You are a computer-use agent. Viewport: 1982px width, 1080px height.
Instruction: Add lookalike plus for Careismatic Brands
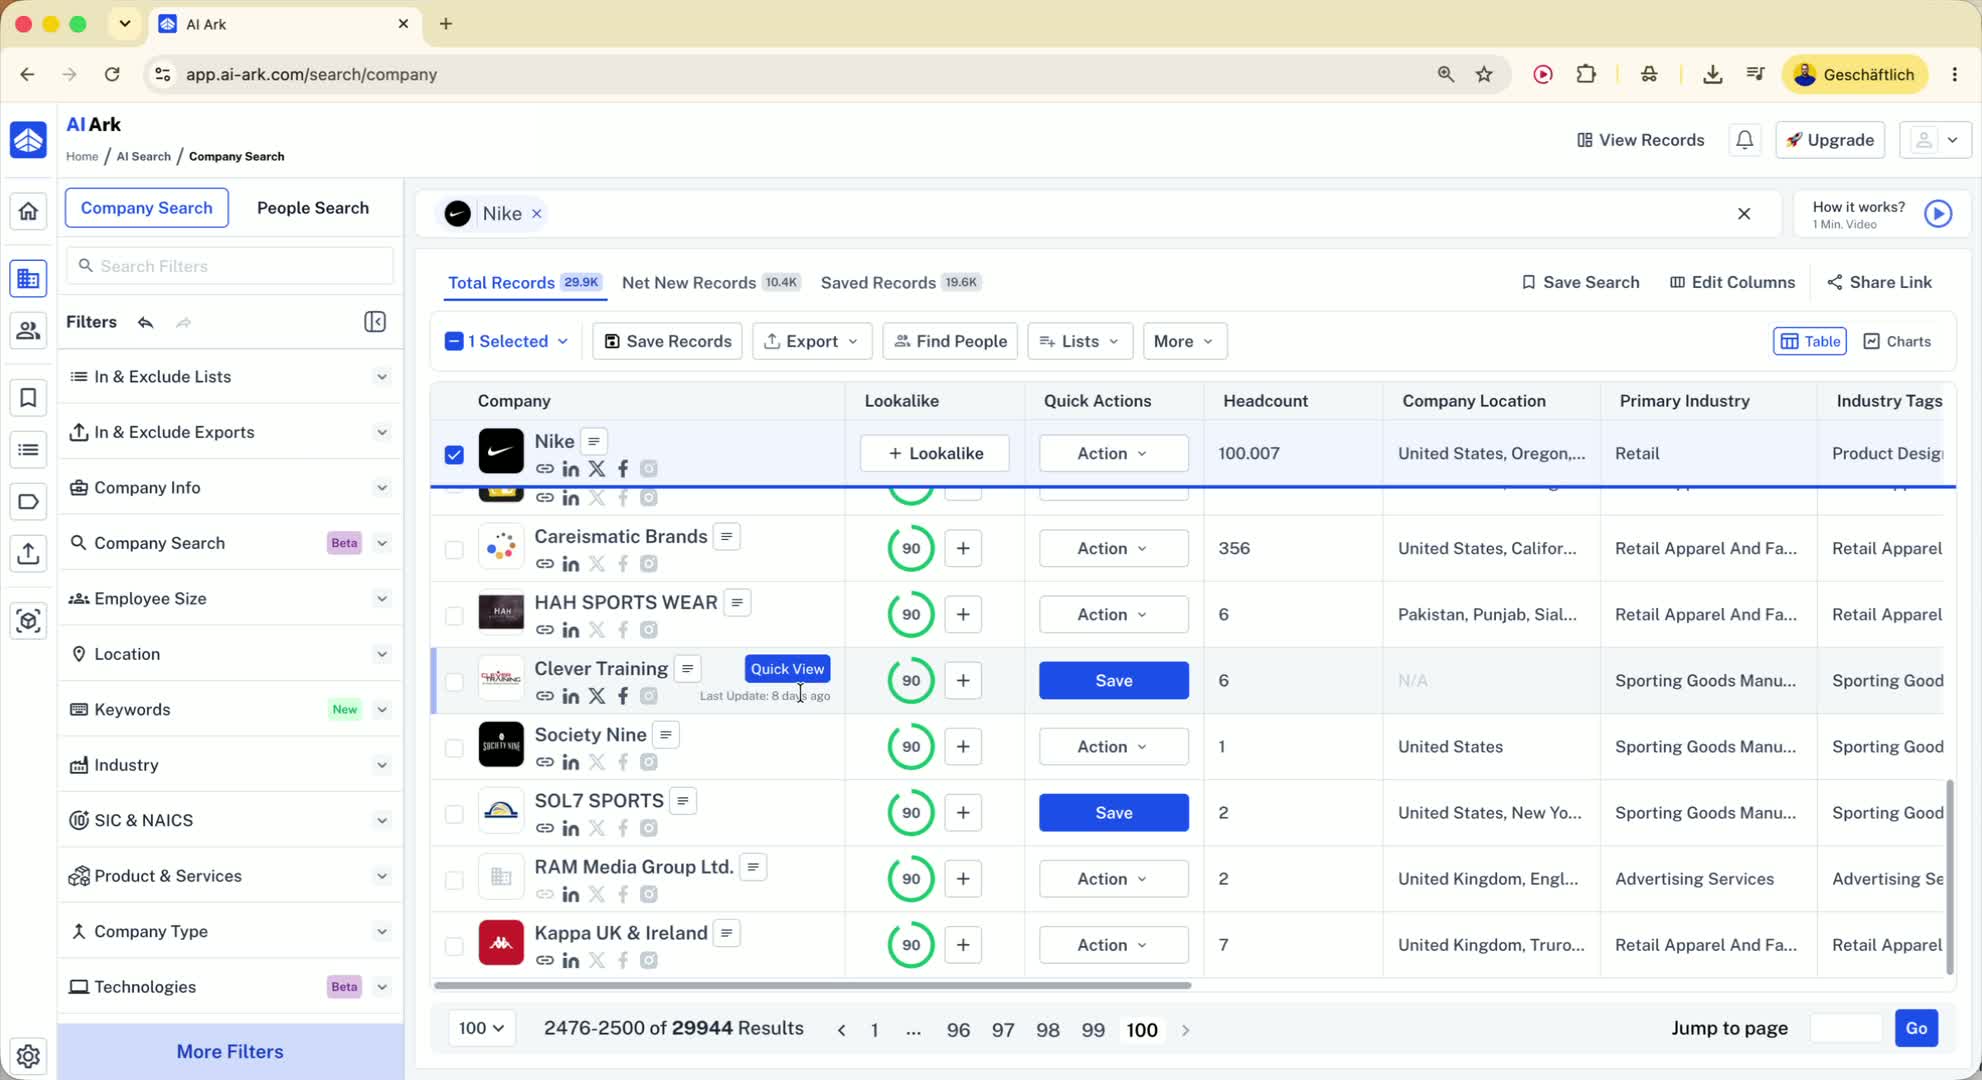point(963,548)
